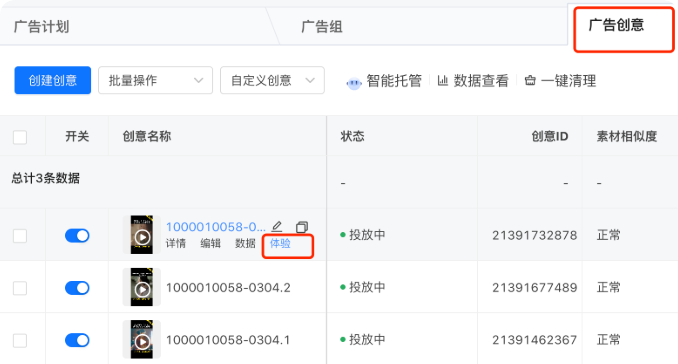Open the 自定义创意 dropdown
Image resolution: width=678 pixels, height=364 pixels.
point(272,80)
